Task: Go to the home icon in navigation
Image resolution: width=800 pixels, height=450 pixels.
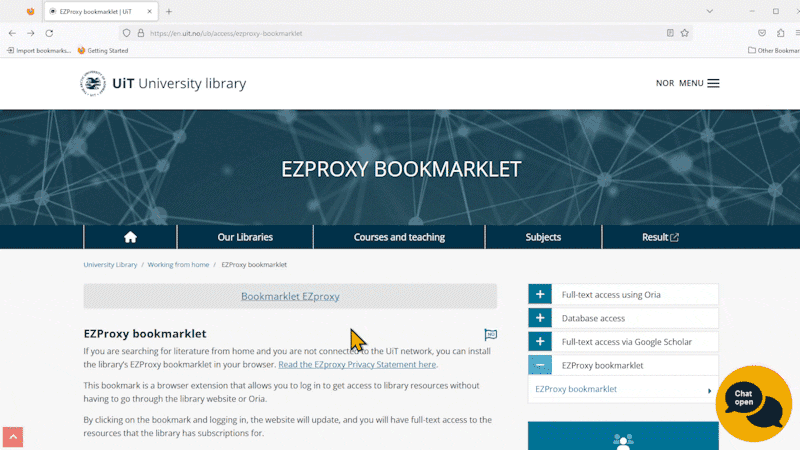Action: coord(130,237)
